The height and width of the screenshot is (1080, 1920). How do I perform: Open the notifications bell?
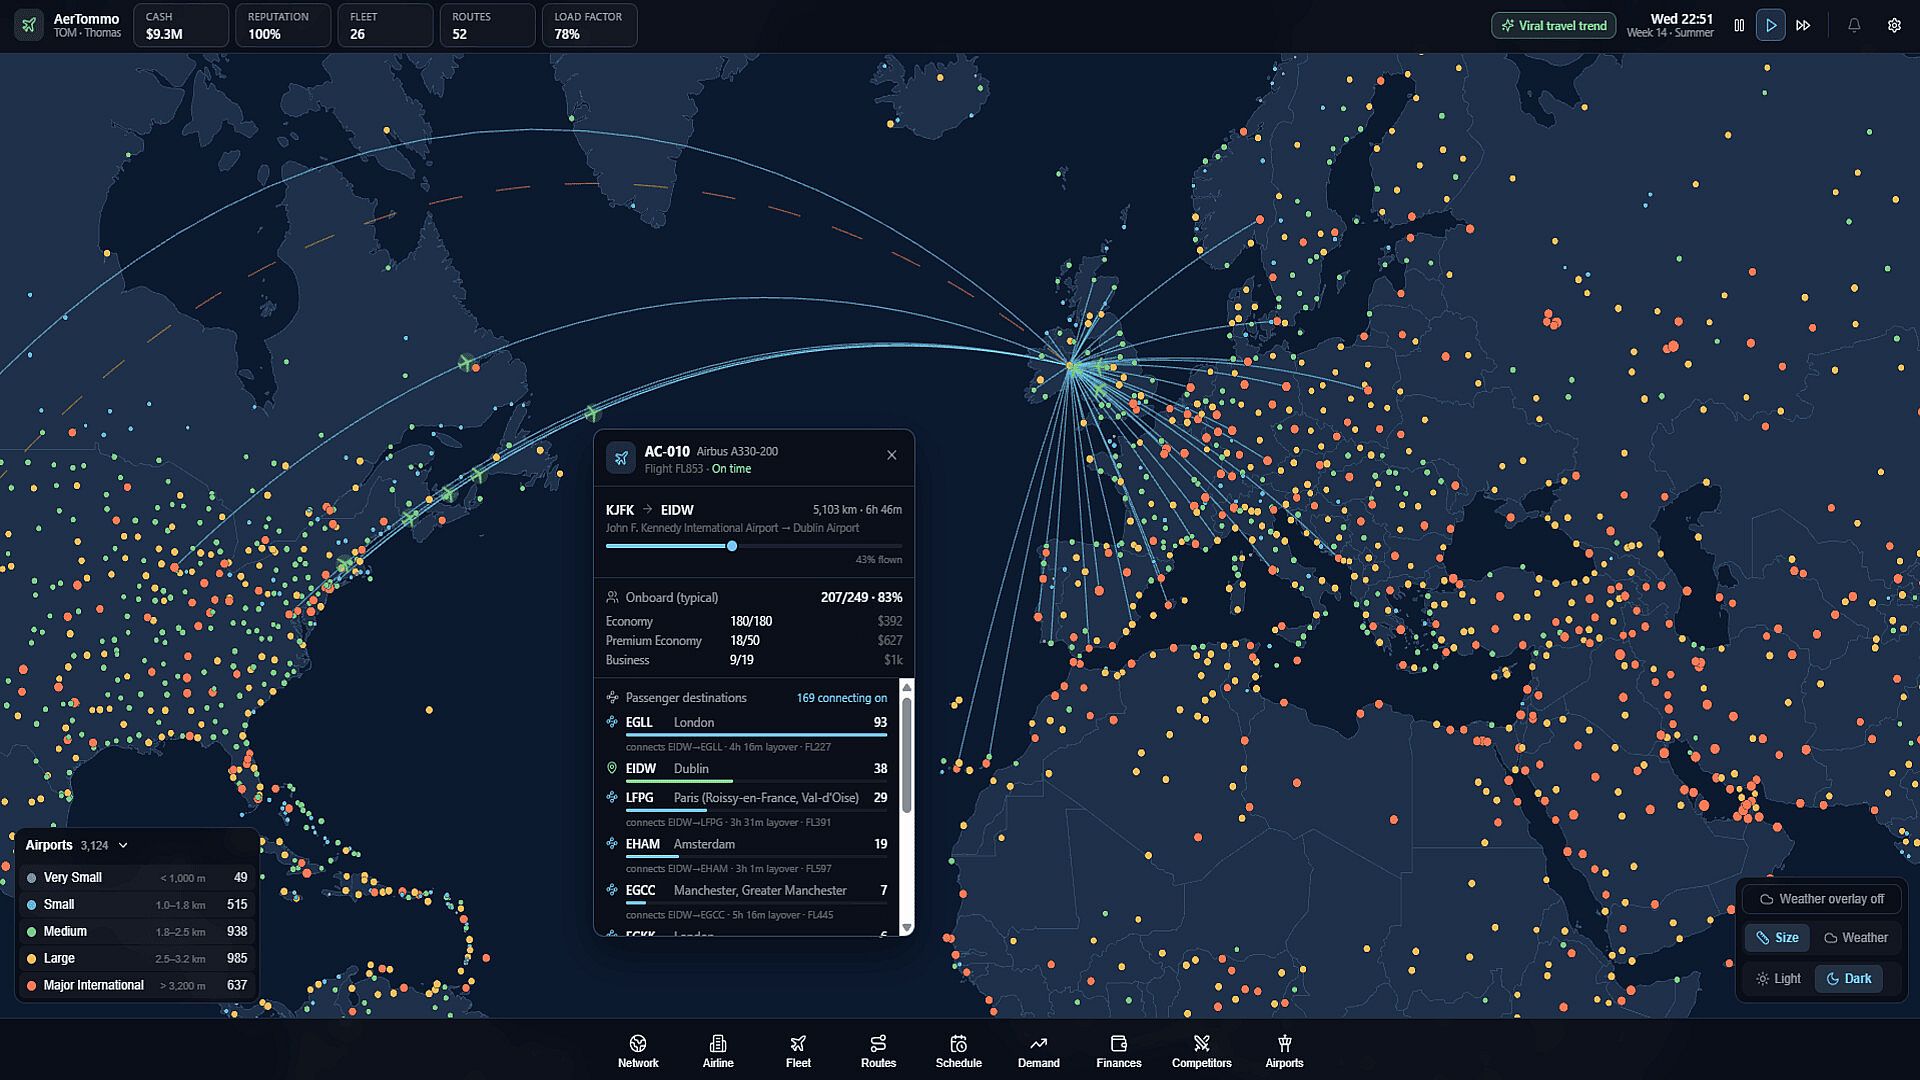coord(1854,25)
